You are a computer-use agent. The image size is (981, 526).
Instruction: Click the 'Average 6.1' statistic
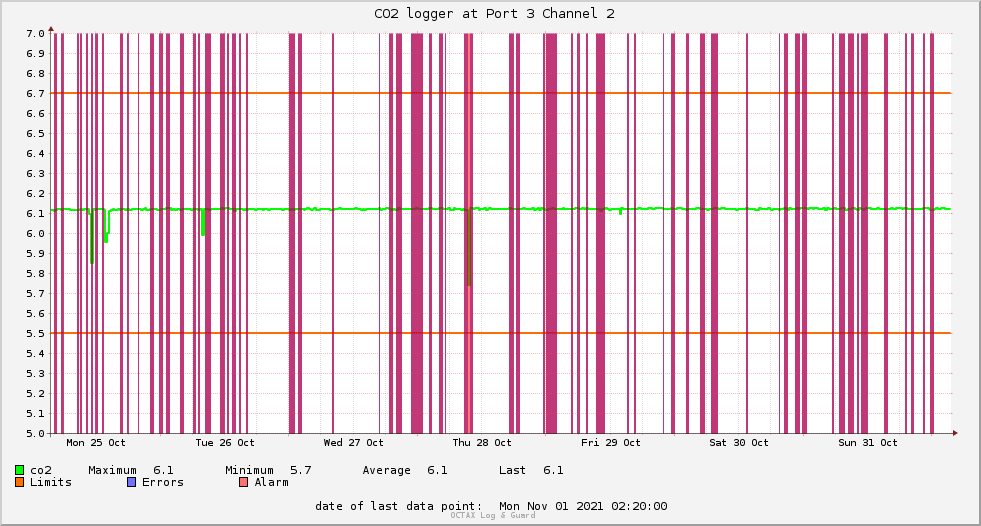coord(405,470)
